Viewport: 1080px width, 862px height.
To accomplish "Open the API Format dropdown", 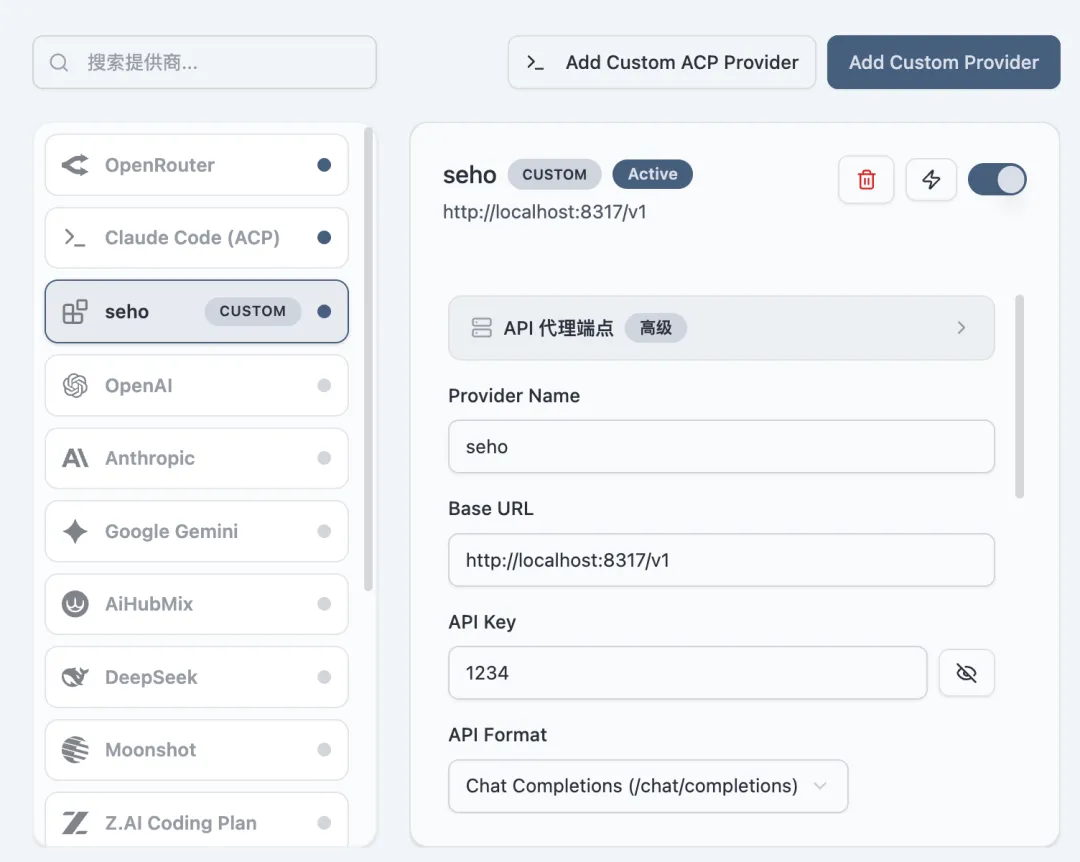I will pyautogui.click(x=648, y=786).
